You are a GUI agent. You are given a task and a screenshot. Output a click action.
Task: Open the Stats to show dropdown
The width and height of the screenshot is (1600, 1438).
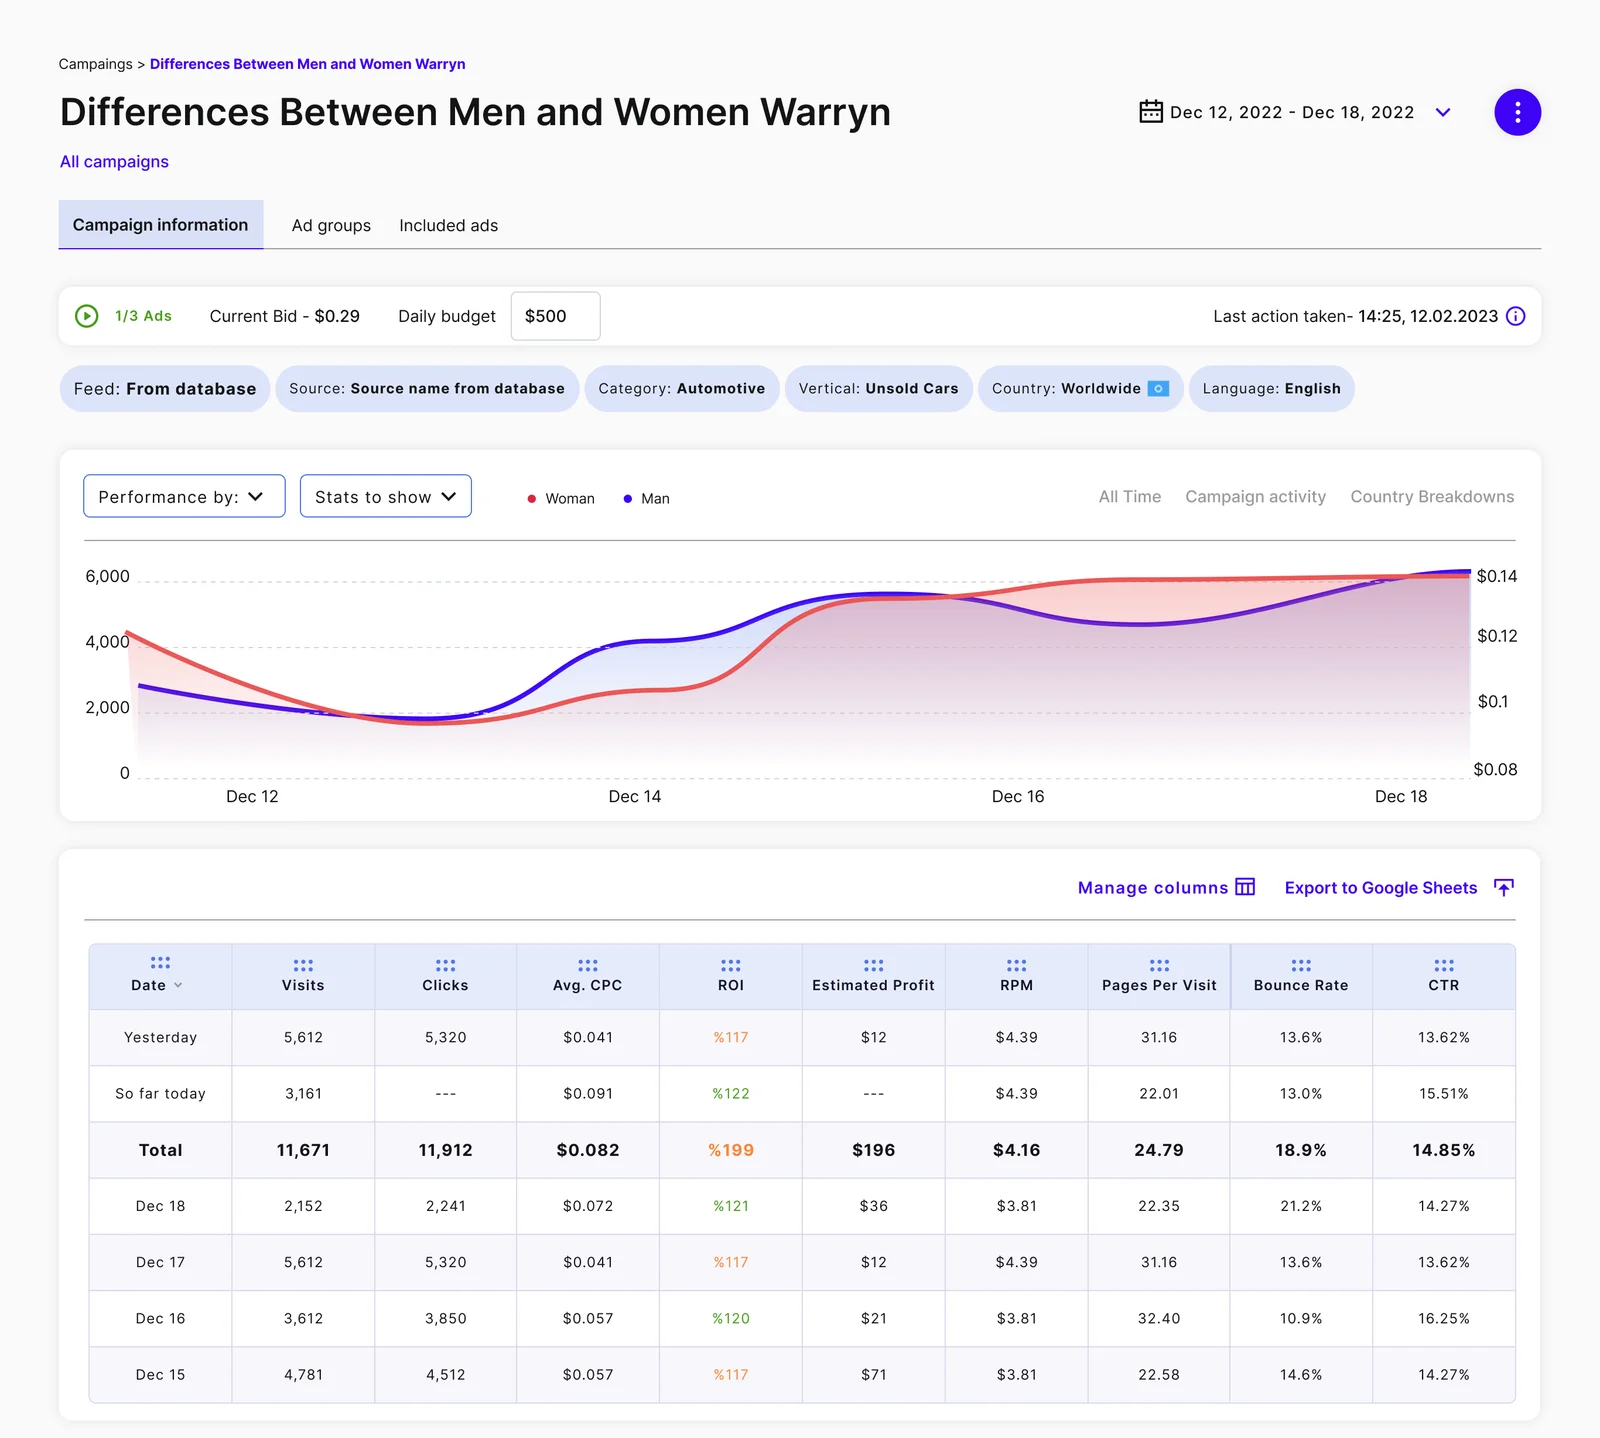pyautogui.click(x=386, y=496)
